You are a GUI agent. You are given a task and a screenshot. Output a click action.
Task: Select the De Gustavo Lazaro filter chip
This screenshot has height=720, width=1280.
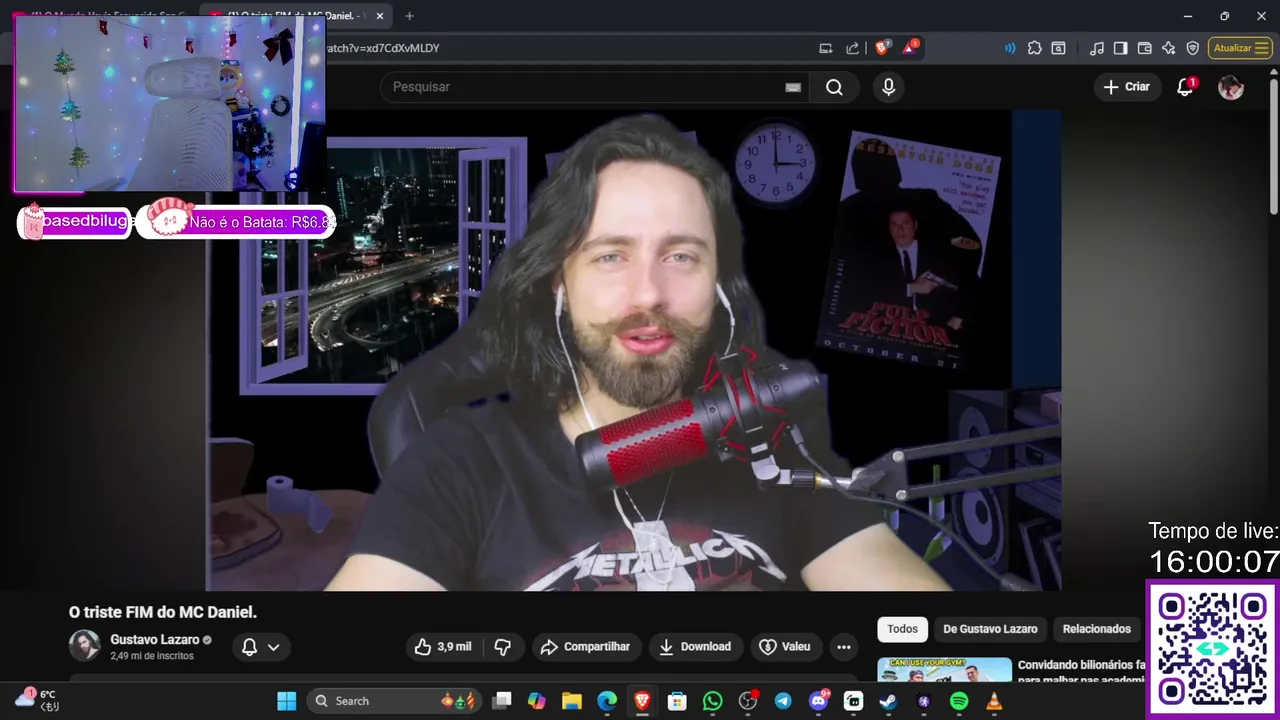(x=990, y=629)
